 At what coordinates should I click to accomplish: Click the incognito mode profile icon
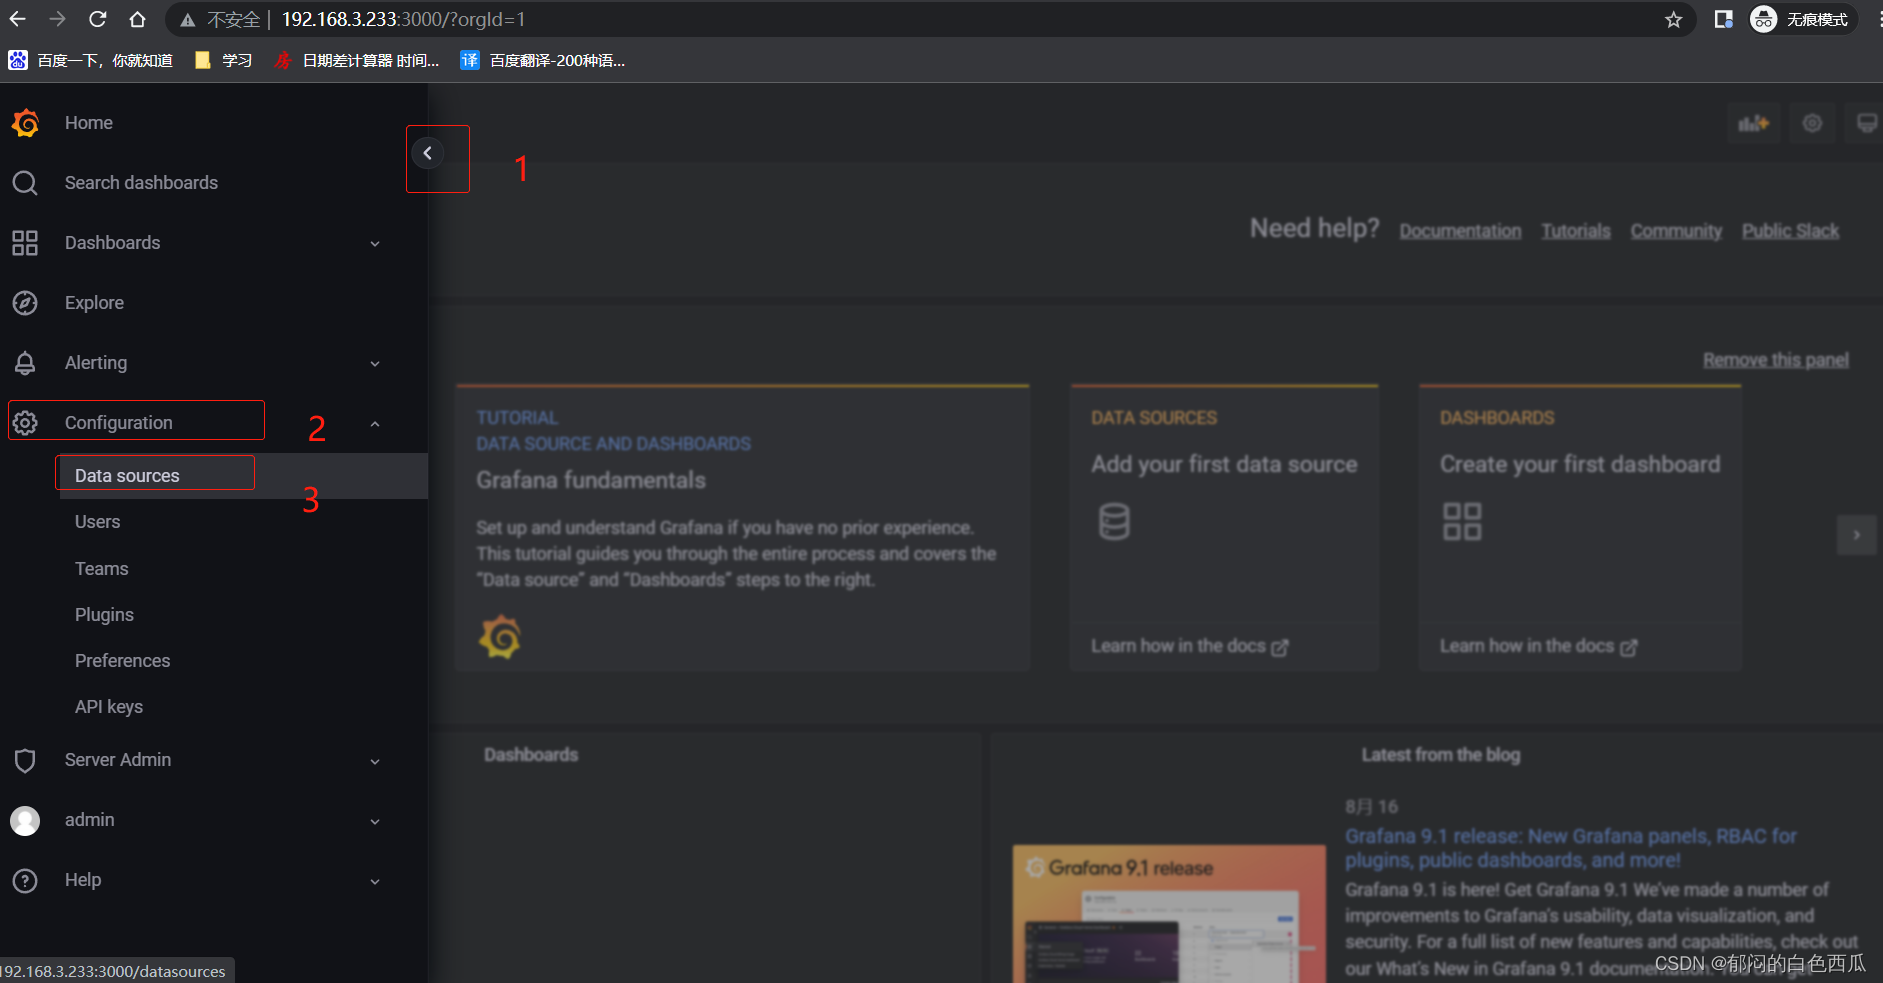1764,19
